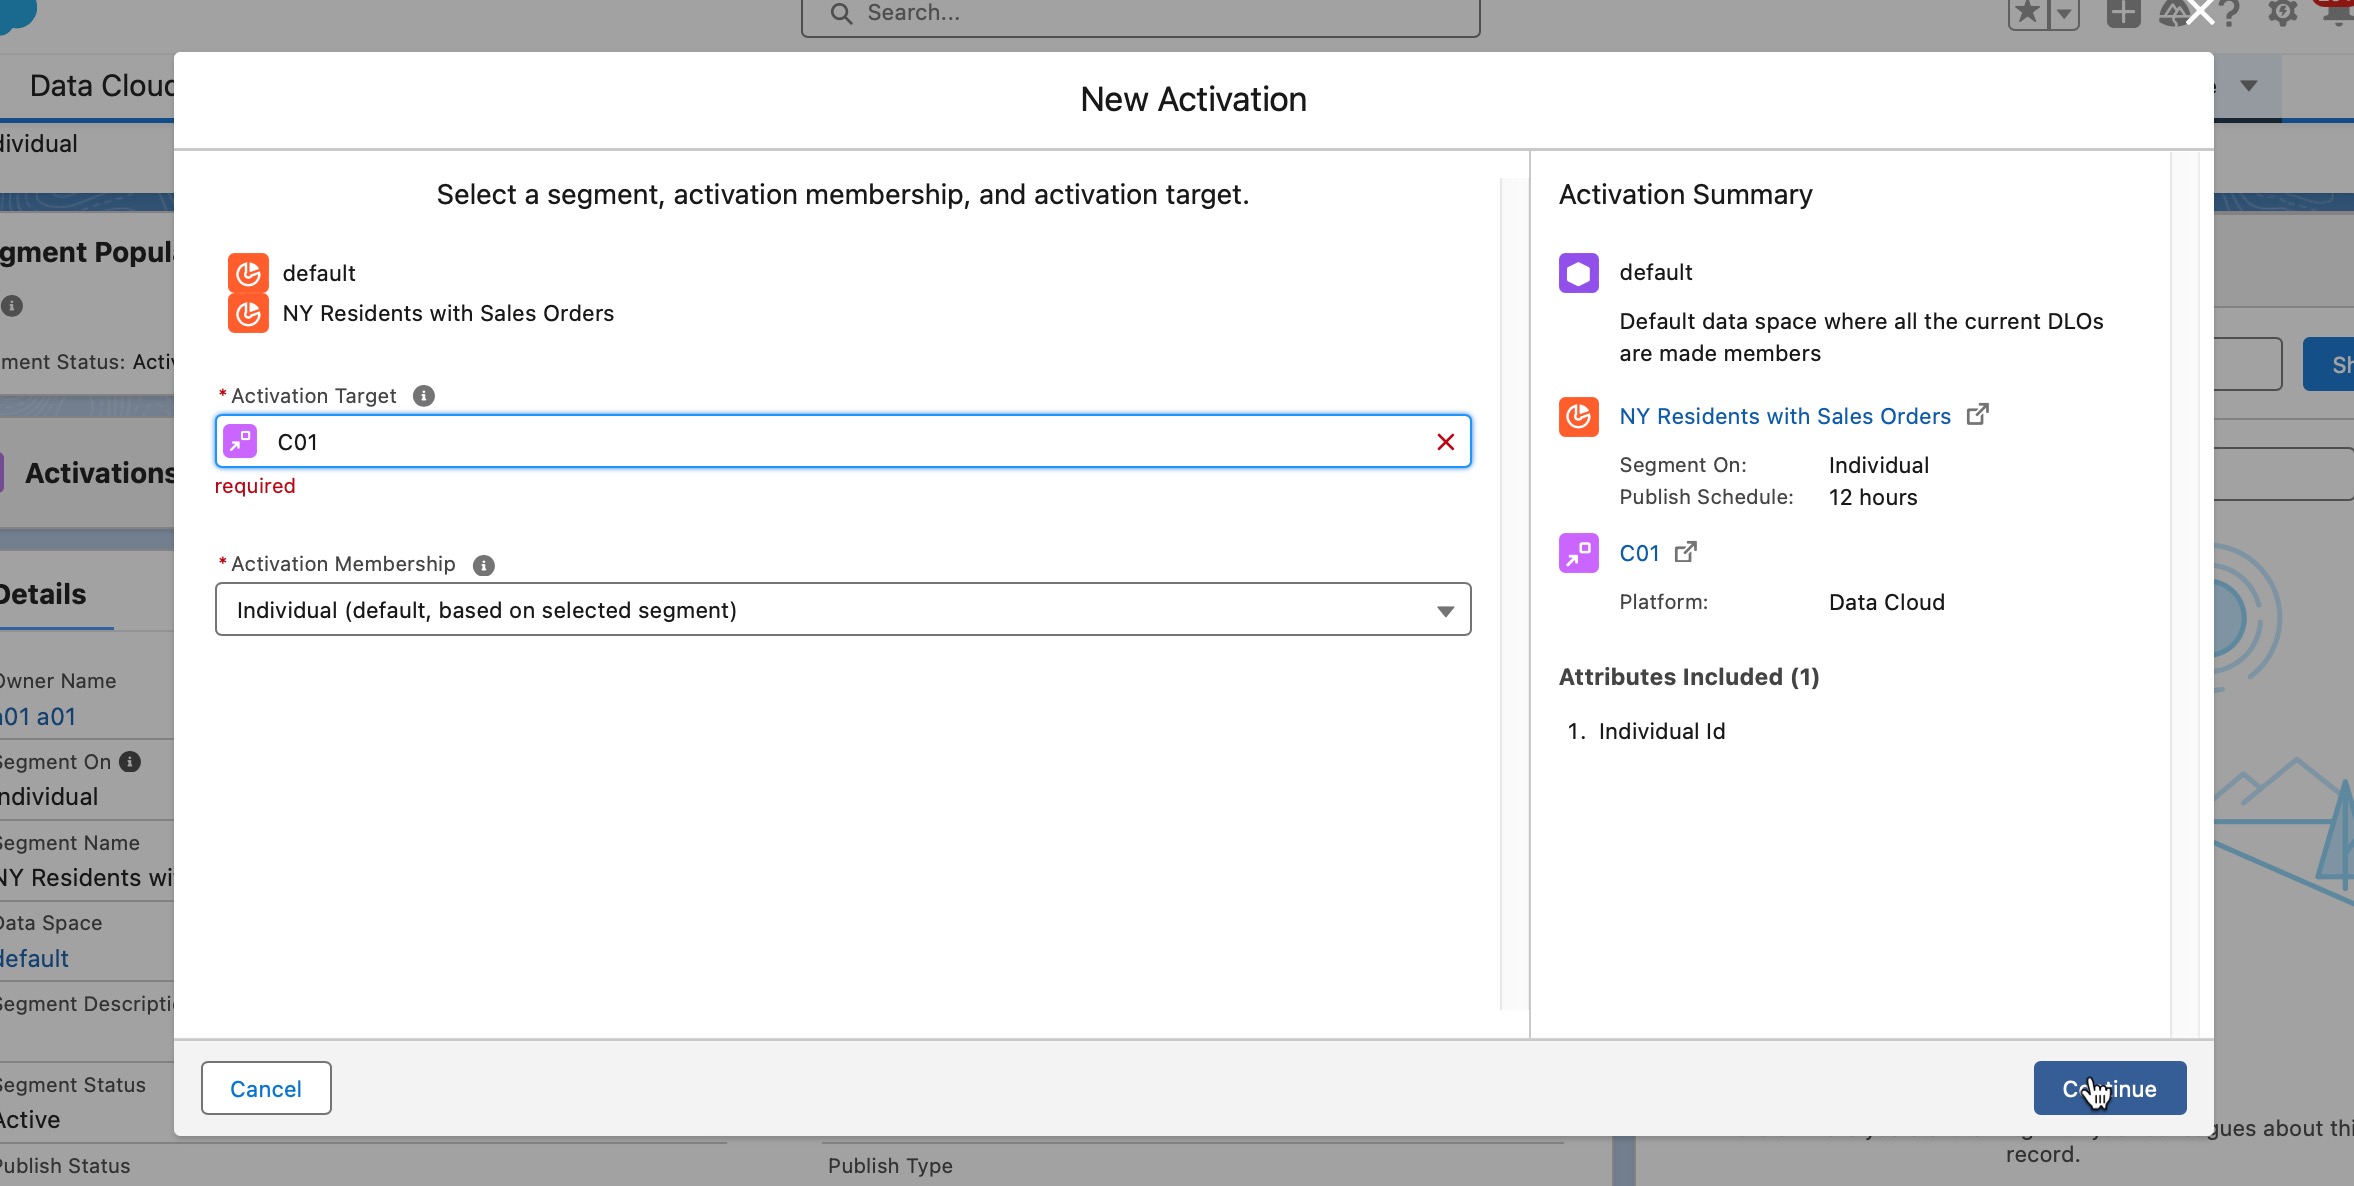2354x1186 pixels.
Task: Show Activation Target info tooltip
Action: (424, 396)
